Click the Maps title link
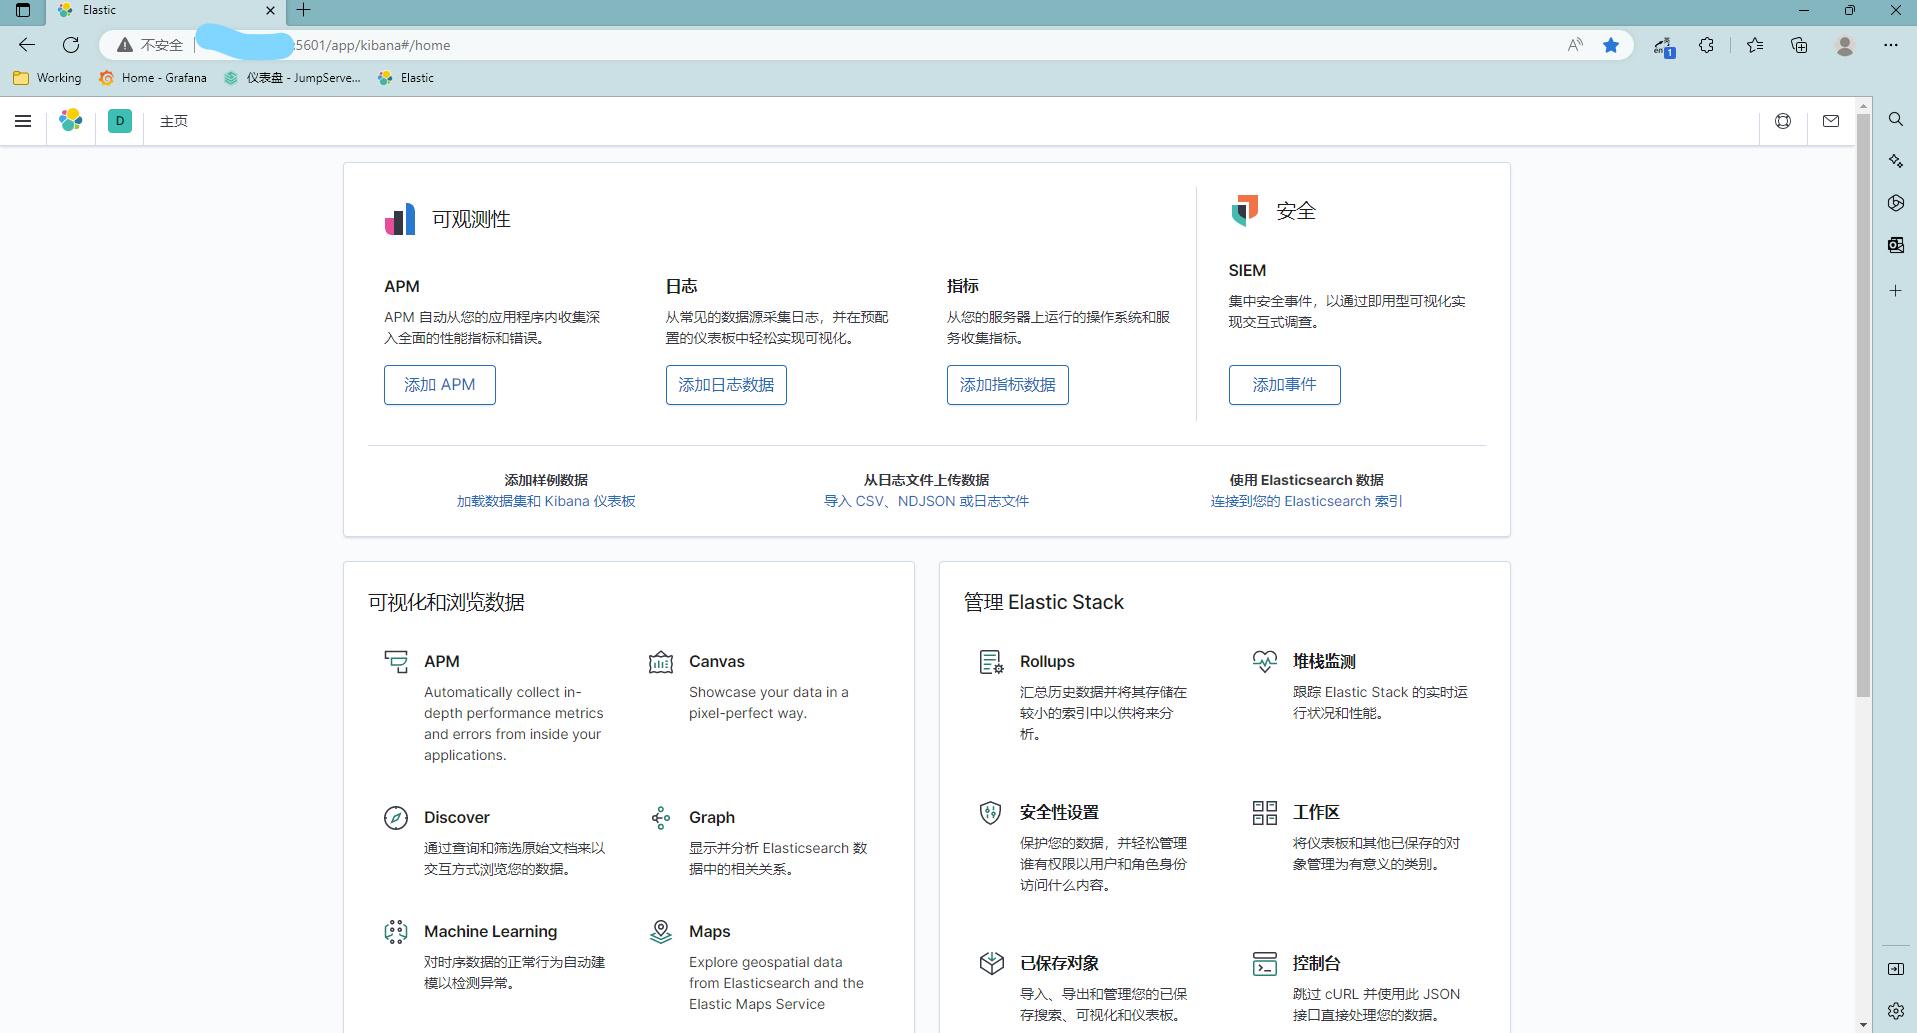Viewport: 1917px width, 1033px height. [x=710, y=931]
